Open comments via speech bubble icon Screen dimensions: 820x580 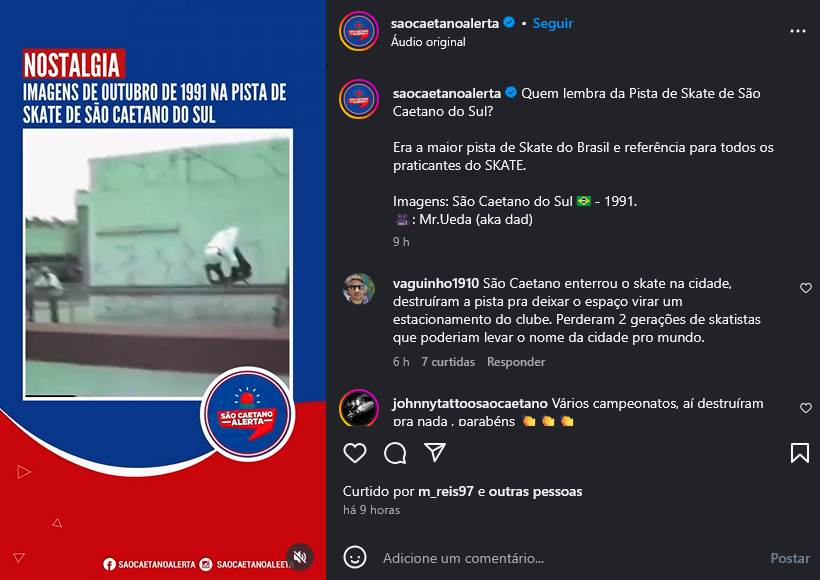pos(395,453)
